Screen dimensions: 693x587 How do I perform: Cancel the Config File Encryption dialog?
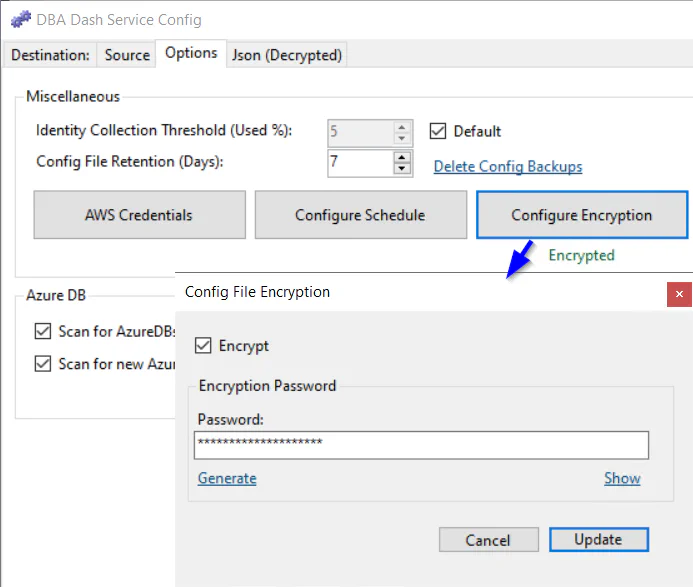pos(489,540)
